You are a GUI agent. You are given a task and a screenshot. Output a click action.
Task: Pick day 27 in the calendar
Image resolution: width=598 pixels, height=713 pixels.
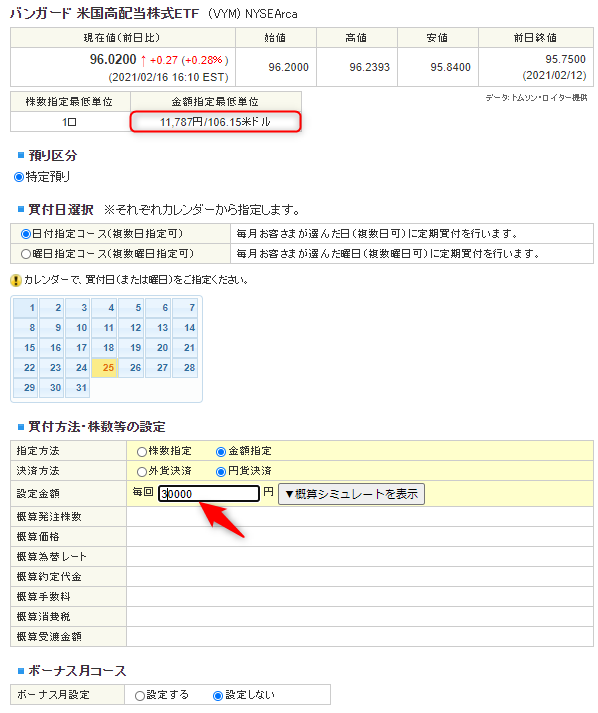[x=158, y=368]
